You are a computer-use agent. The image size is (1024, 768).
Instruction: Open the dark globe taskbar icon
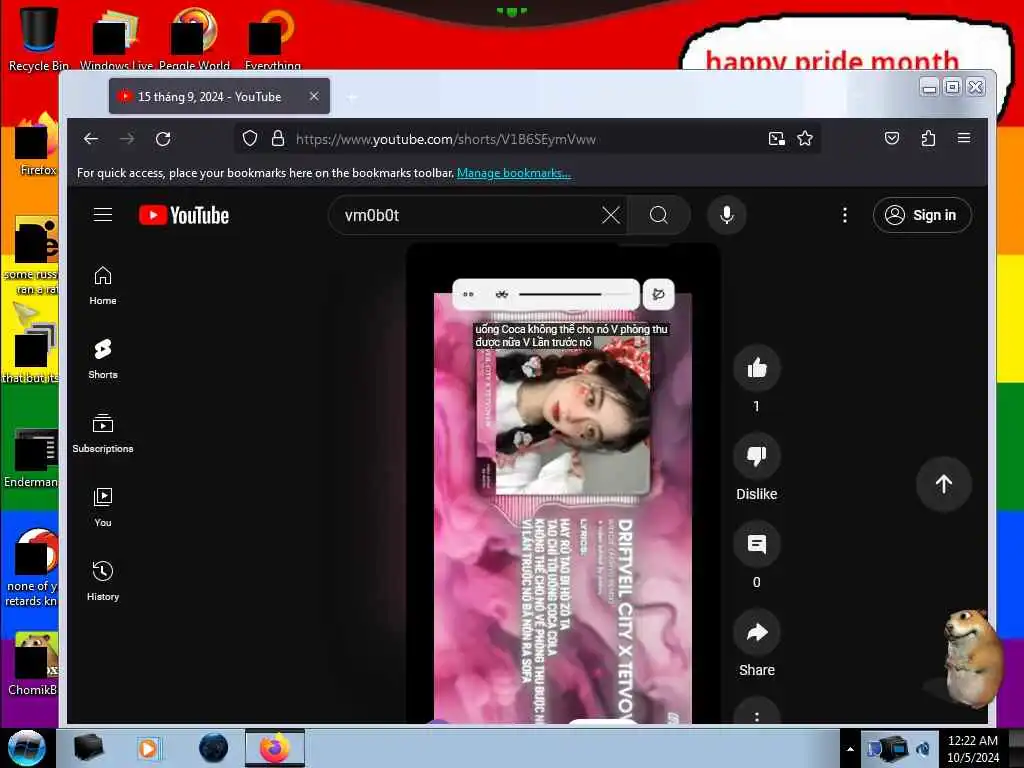[x=213, y=748]
